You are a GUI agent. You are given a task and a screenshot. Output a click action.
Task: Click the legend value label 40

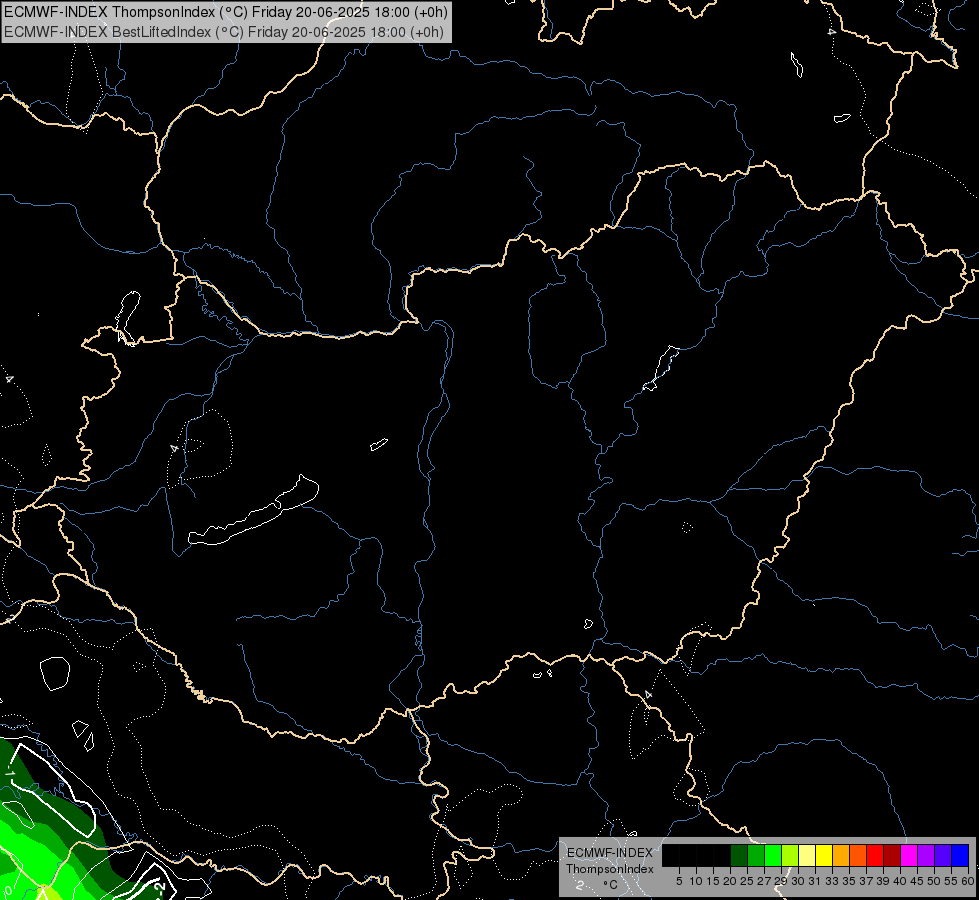click(900, 881)
